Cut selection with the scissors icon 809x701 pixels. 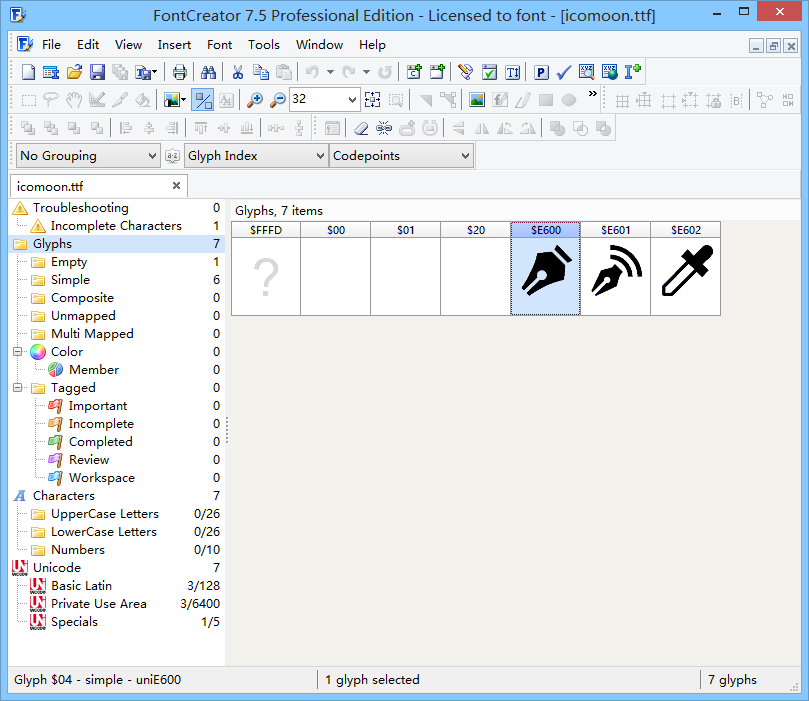237,72
